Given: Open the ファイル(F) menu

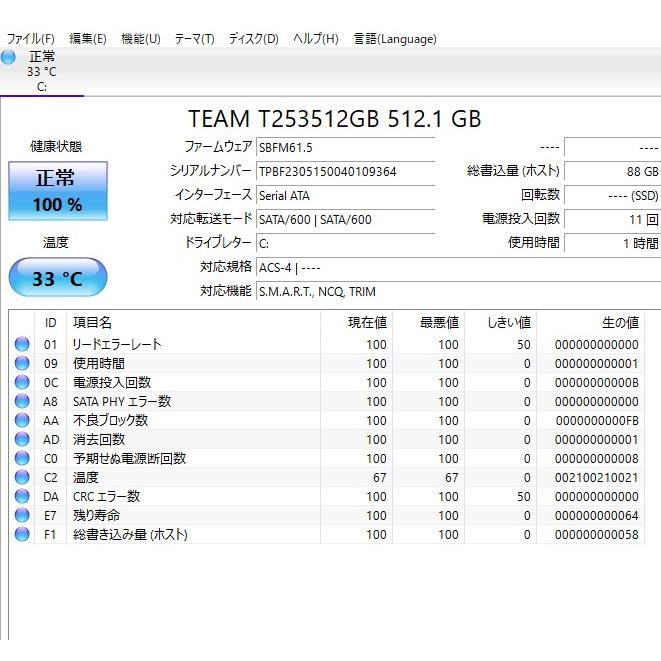Looking at the screenshot, I should (x=31, y=39).
